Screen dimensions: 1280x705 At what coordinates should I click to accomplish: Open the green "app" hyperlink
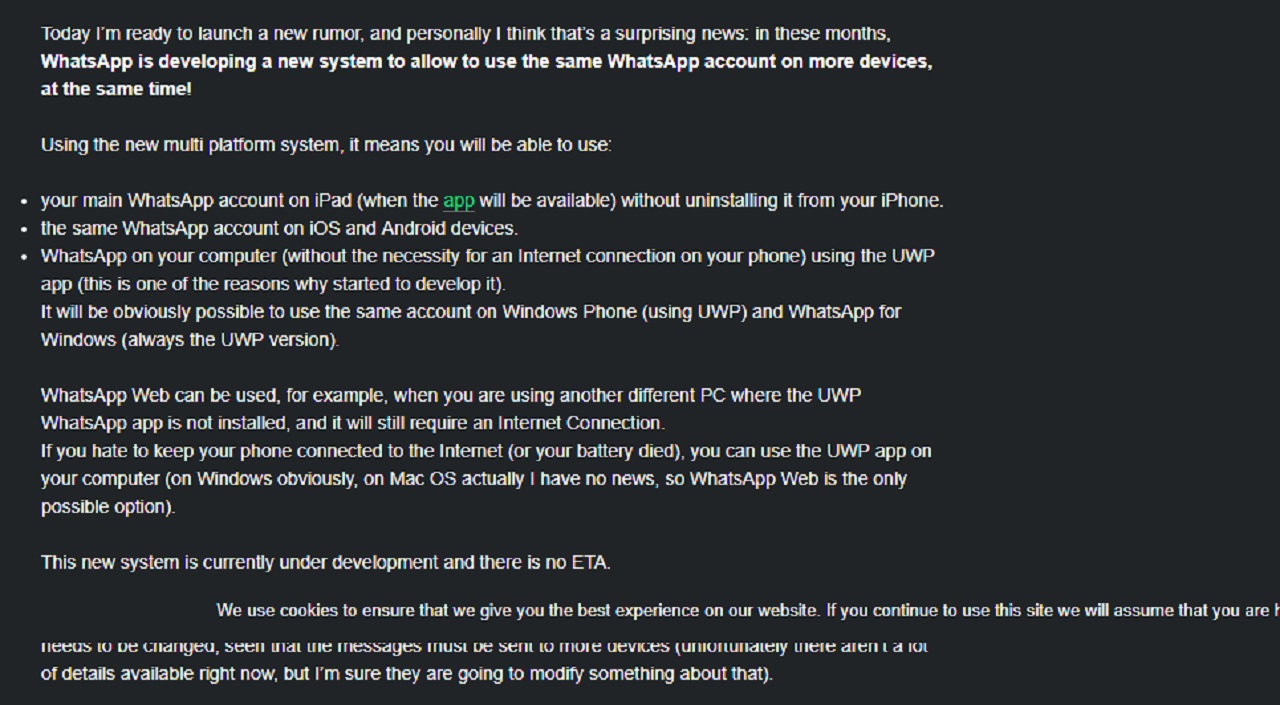[458, 201]
